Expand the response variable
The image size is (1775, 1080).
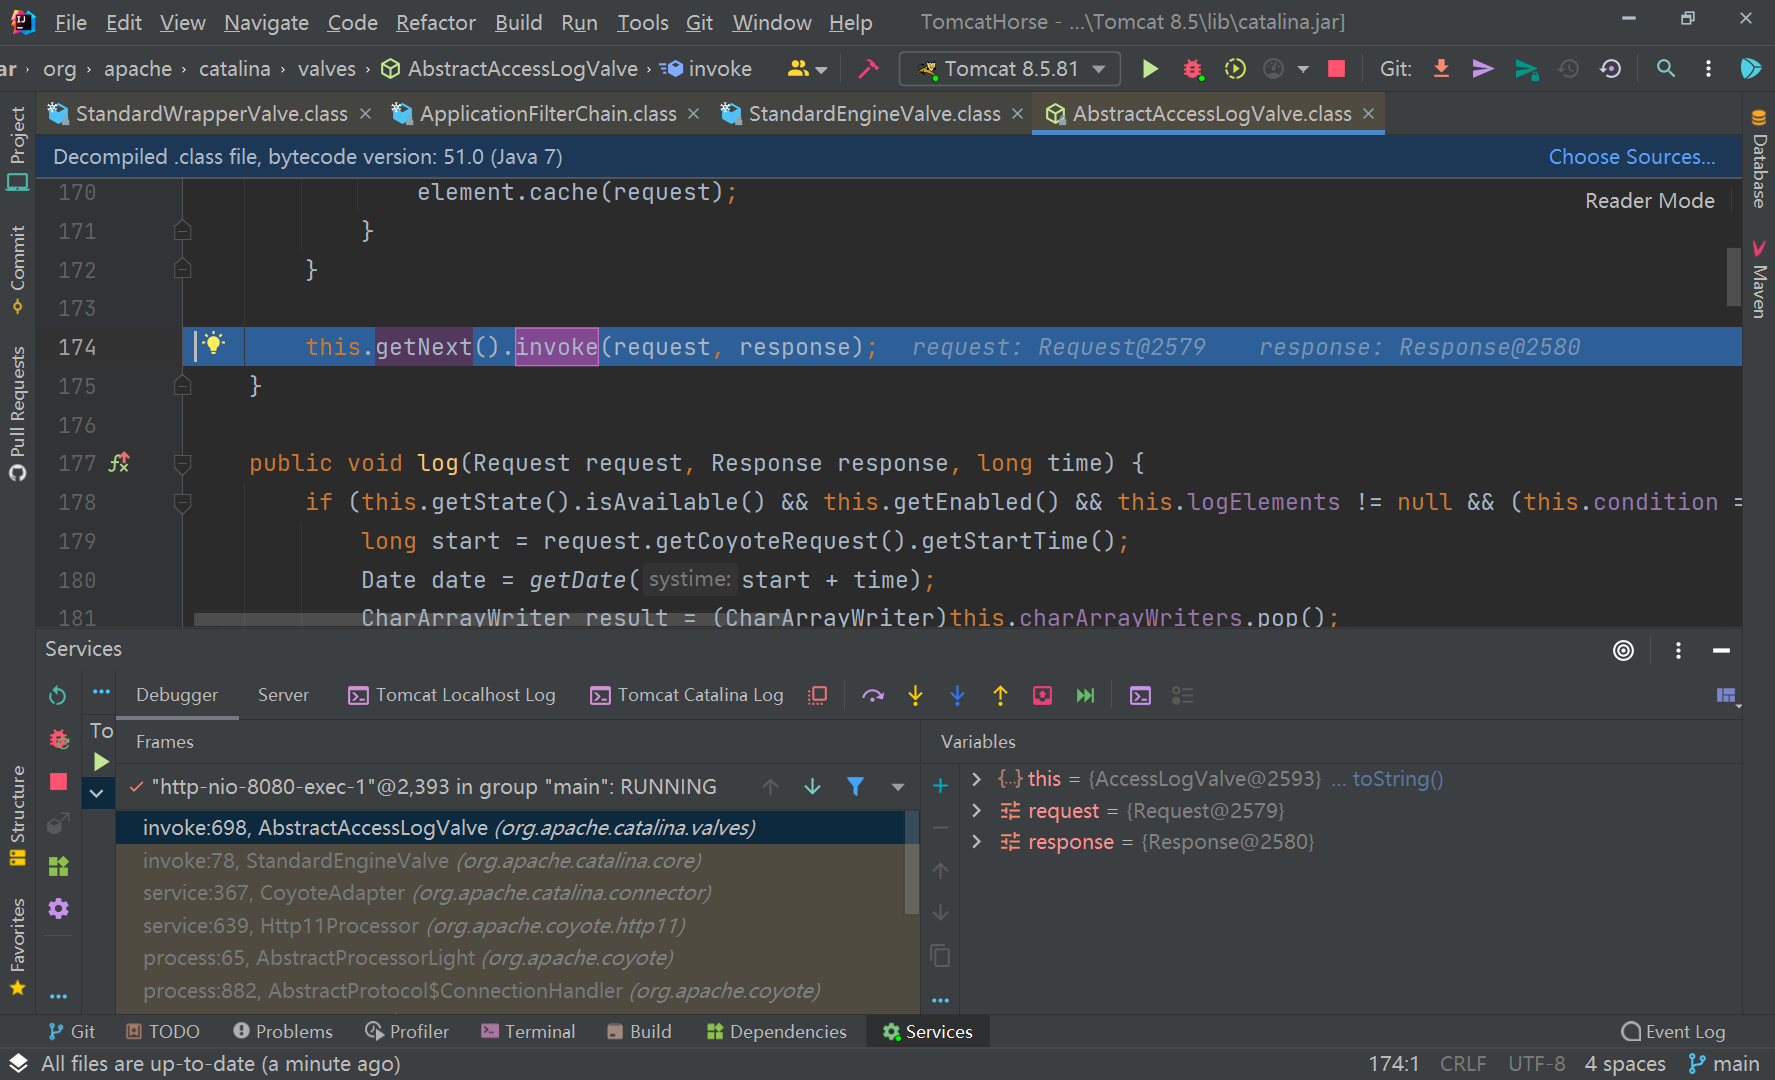point(976,841)
